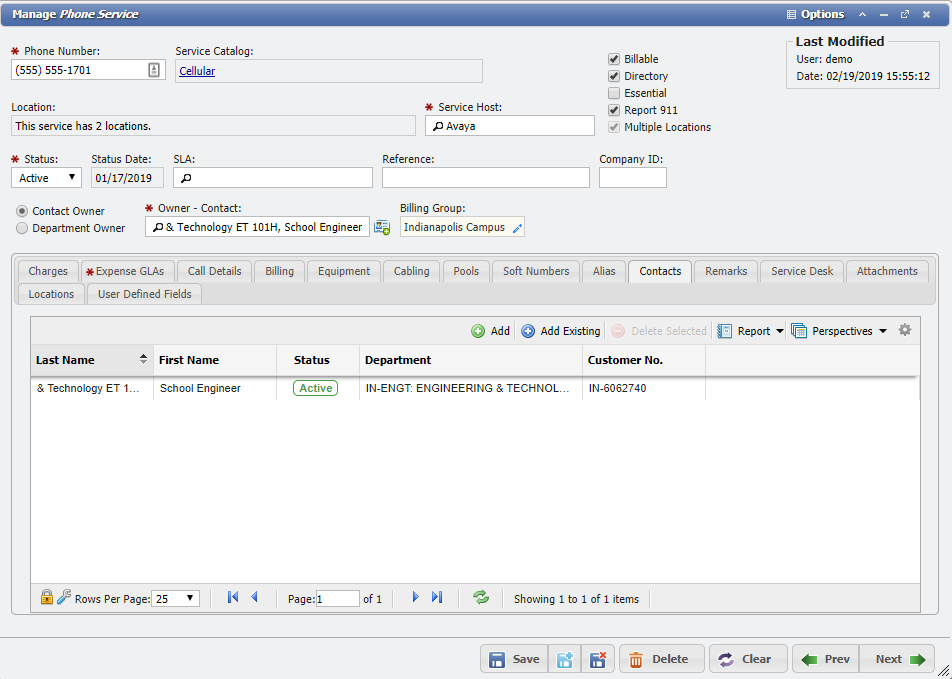The width and height of the screenshot is (952, 679).
Task: Click the wrench icon next to the lock
Action: coord(62,597)
